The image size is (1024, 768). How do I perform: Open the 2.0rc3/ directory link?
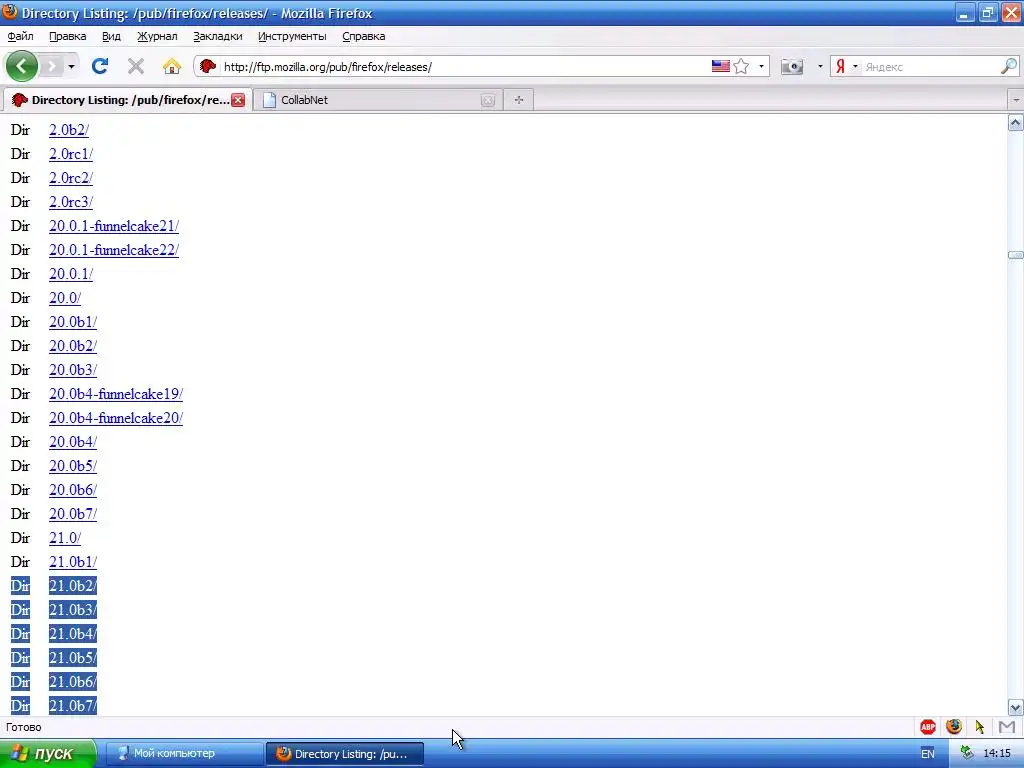pyautogui.click(x=71, y=202)
